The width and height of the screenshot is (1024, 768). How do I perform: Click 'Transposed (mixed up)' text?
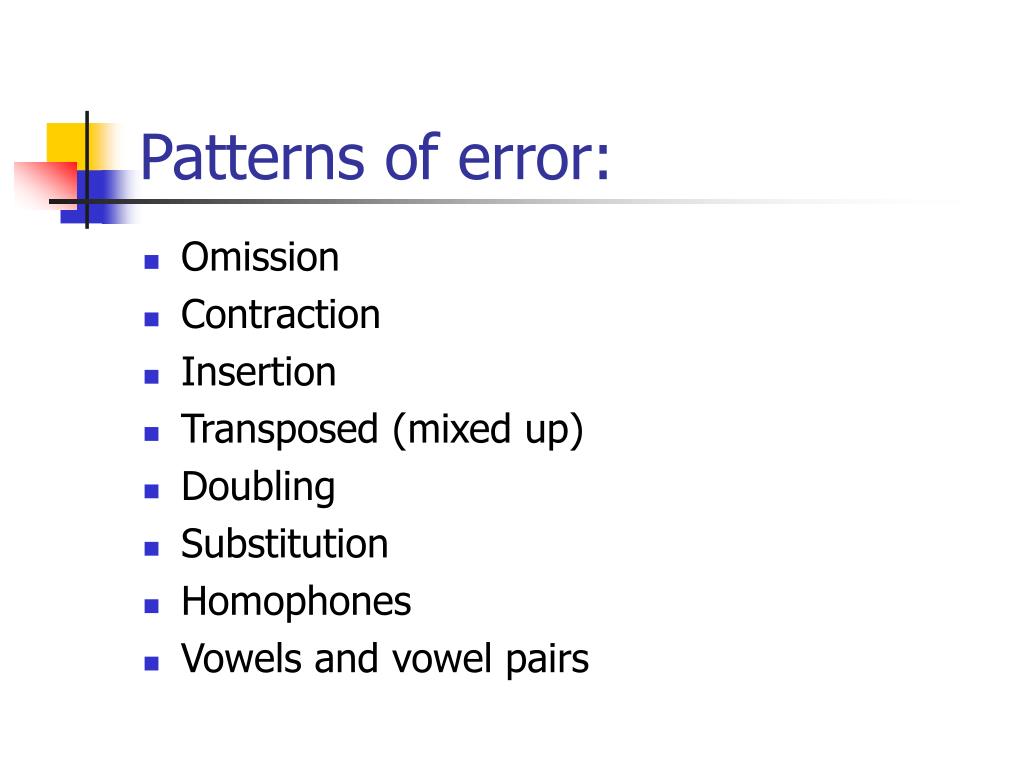tap(382, 430)
